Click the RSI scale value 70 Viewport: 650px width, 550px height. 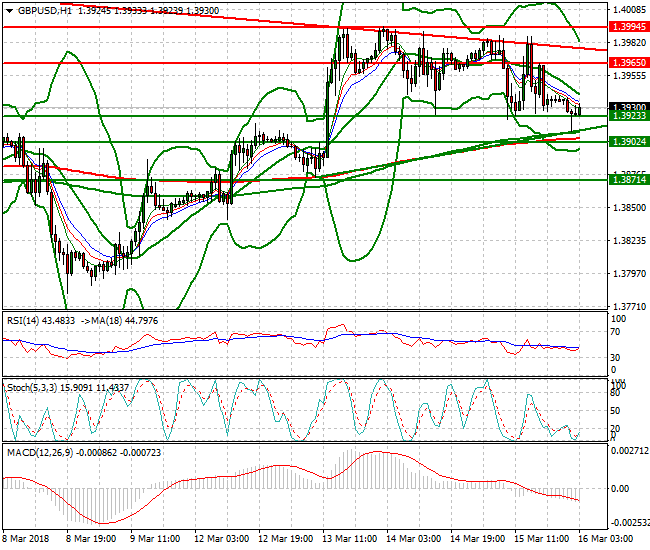(616, 332)
